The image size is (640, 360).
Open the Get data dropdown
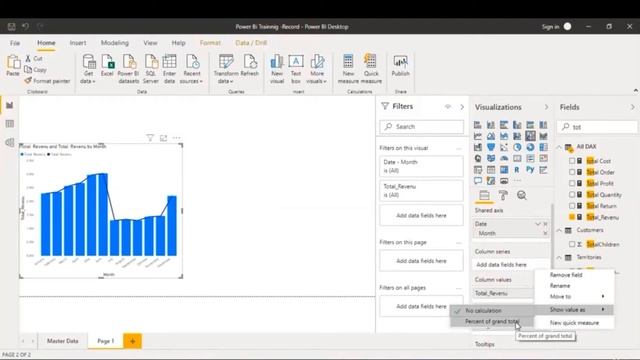[88, 77]
